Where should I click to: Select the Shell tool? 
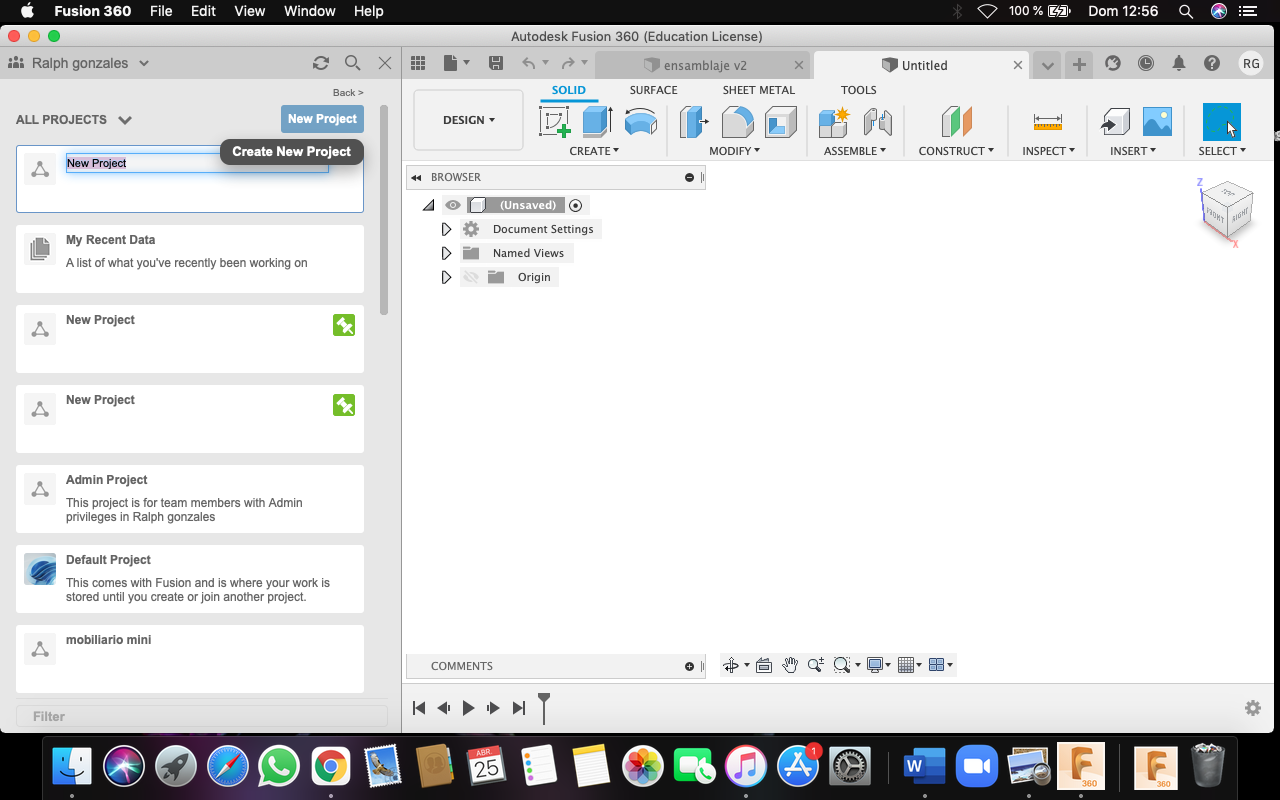click(780, 122)
